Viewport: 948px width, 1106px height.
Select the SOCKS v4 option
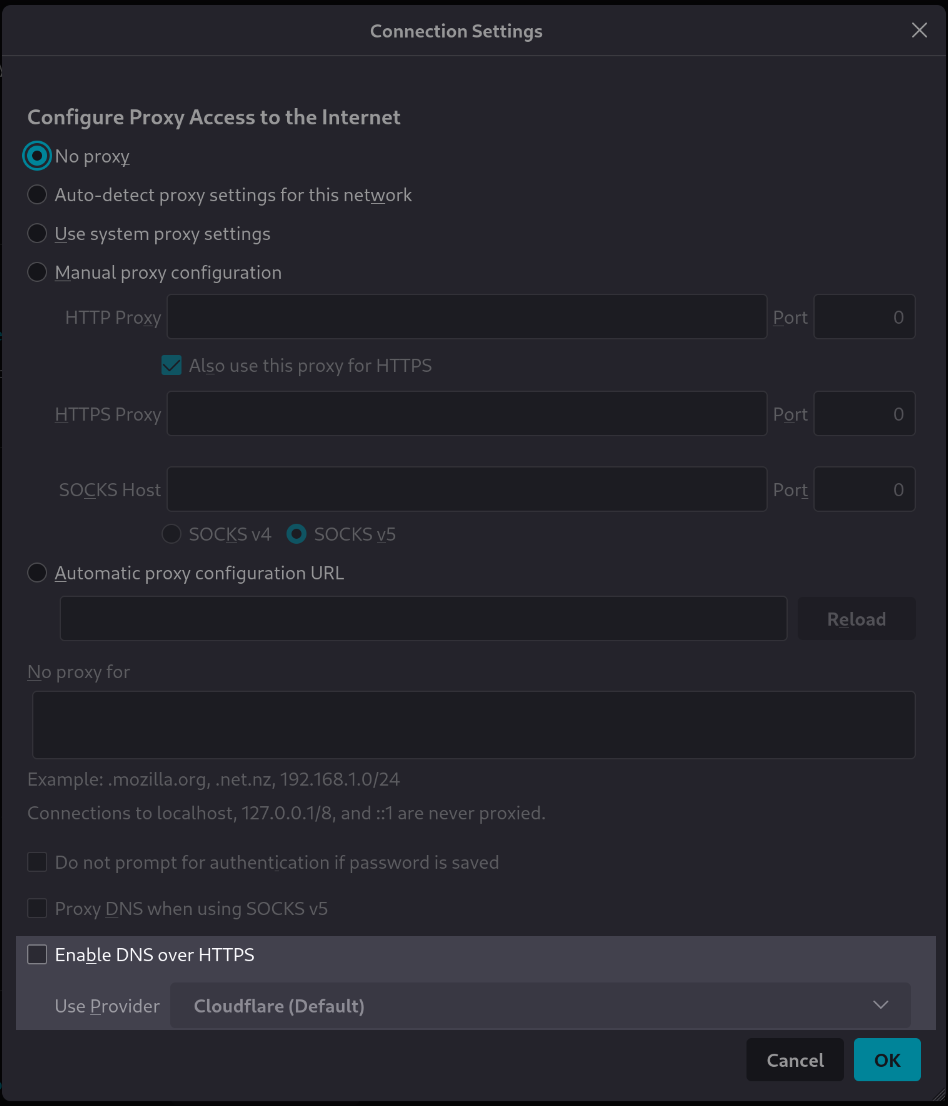click(171, 534)
